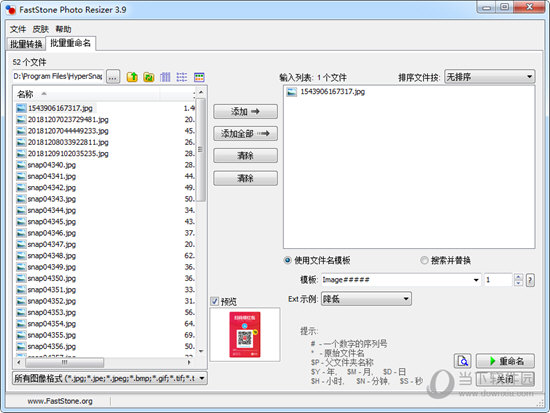Sort files by the 名称 column header
The width and height of the screenshot is (550, 413).
86,94
